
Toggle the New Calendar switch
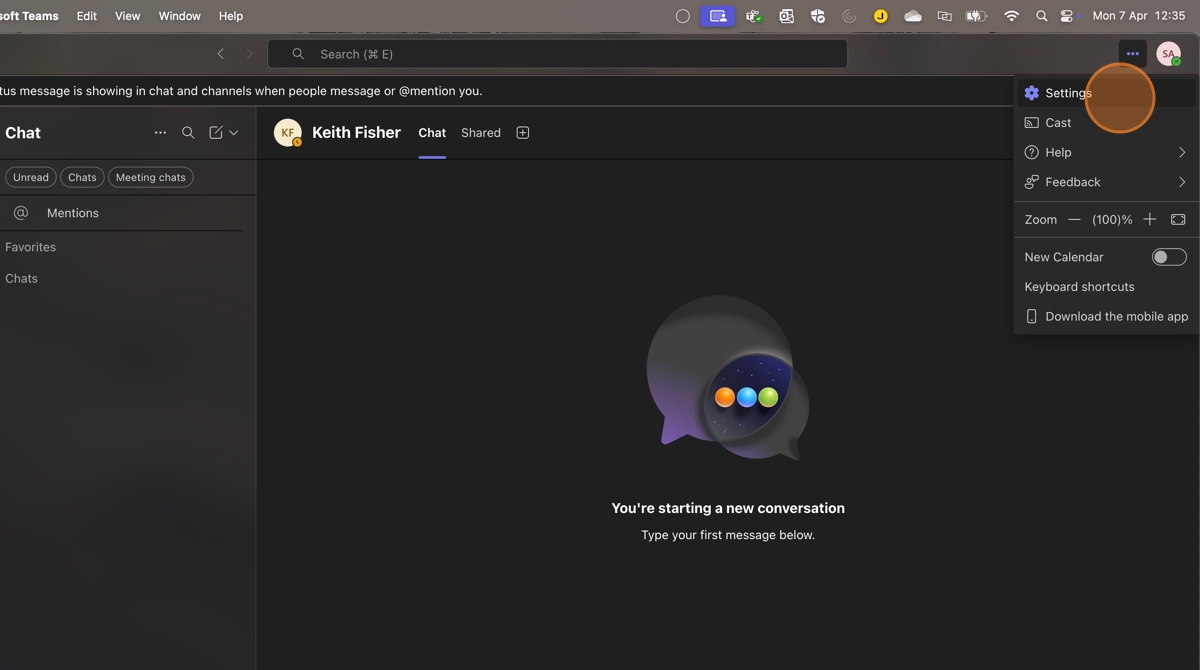pyautogui.click(x=1169, y=257)
